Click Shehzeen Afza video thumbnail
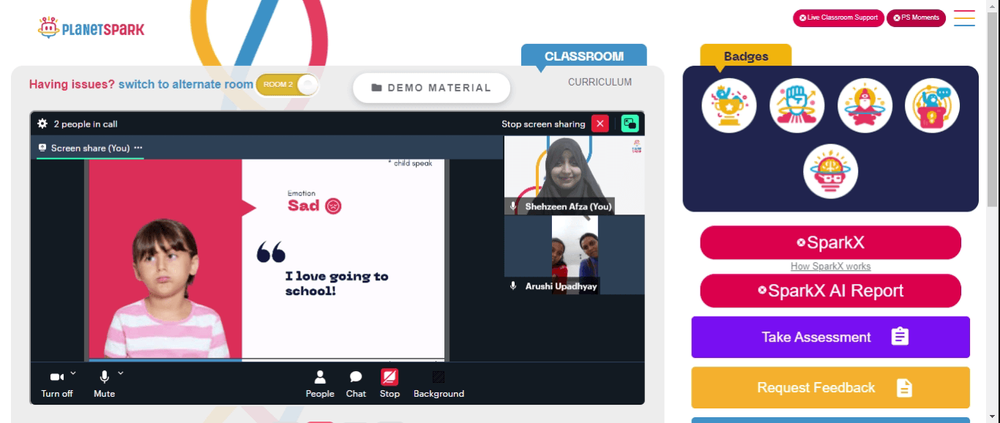 click(x=574, y=175)
